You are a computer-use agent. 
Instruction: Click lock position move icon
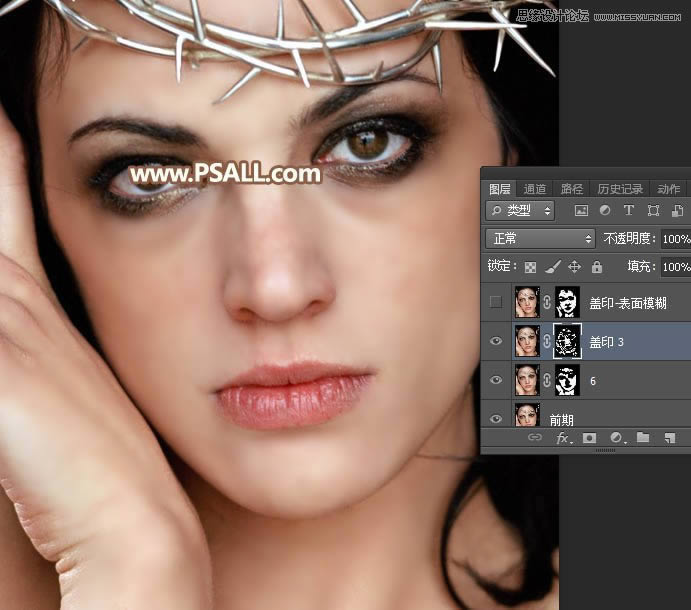click(x=575, y=267)
